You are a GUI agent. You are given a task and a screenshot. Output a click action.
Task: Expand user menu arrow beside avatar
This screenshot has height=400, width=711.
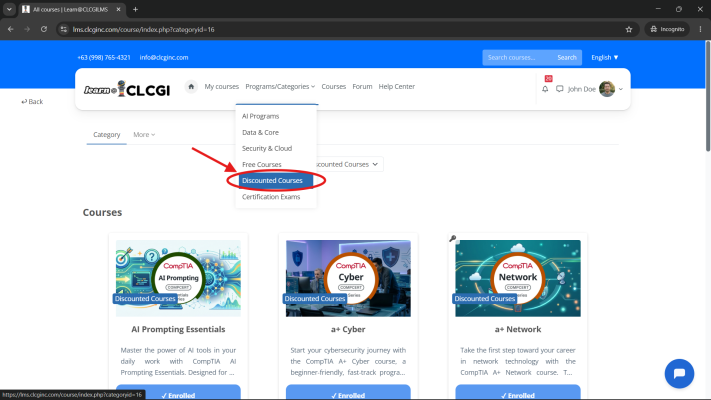pos(620,89)
